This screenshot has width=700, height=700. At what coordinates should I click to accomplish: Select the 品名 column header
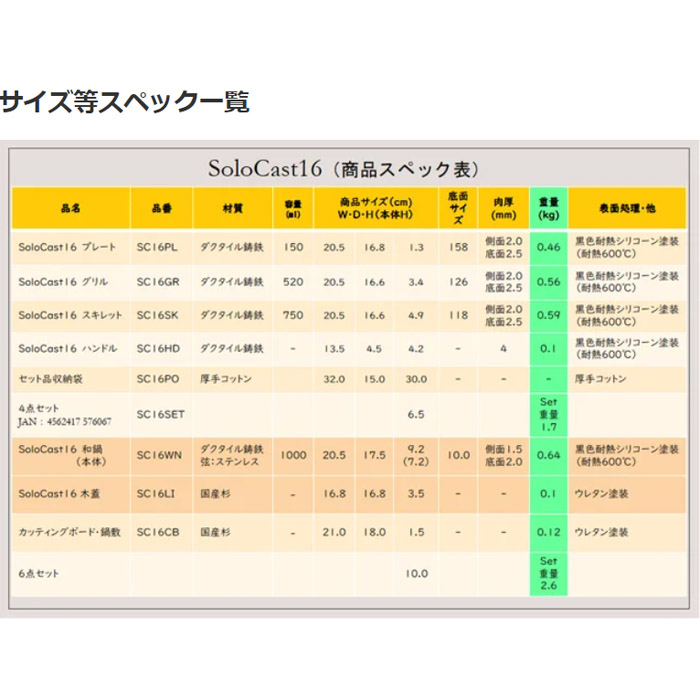click(x=71, y=208)
